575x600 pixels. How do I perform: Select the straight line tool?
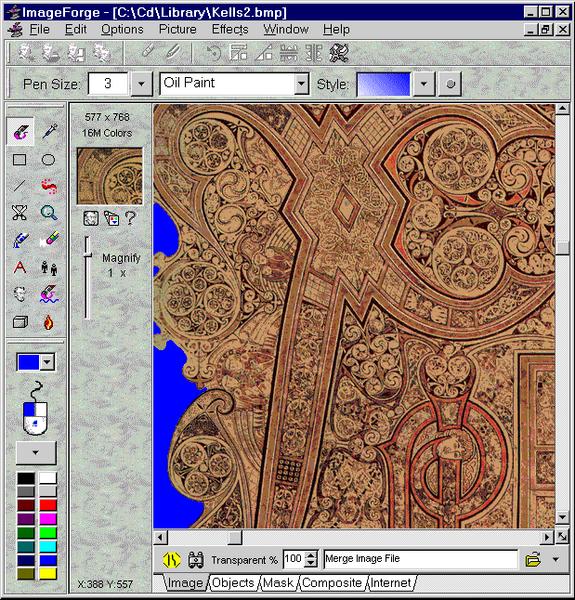(x=20, y=186)
